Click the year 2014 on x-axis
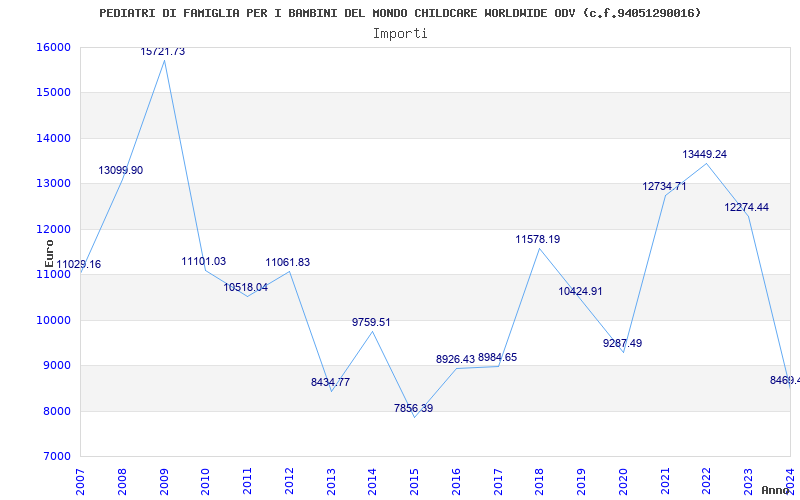The width and height of the screenshot is (800, 500). click(372, 481)
